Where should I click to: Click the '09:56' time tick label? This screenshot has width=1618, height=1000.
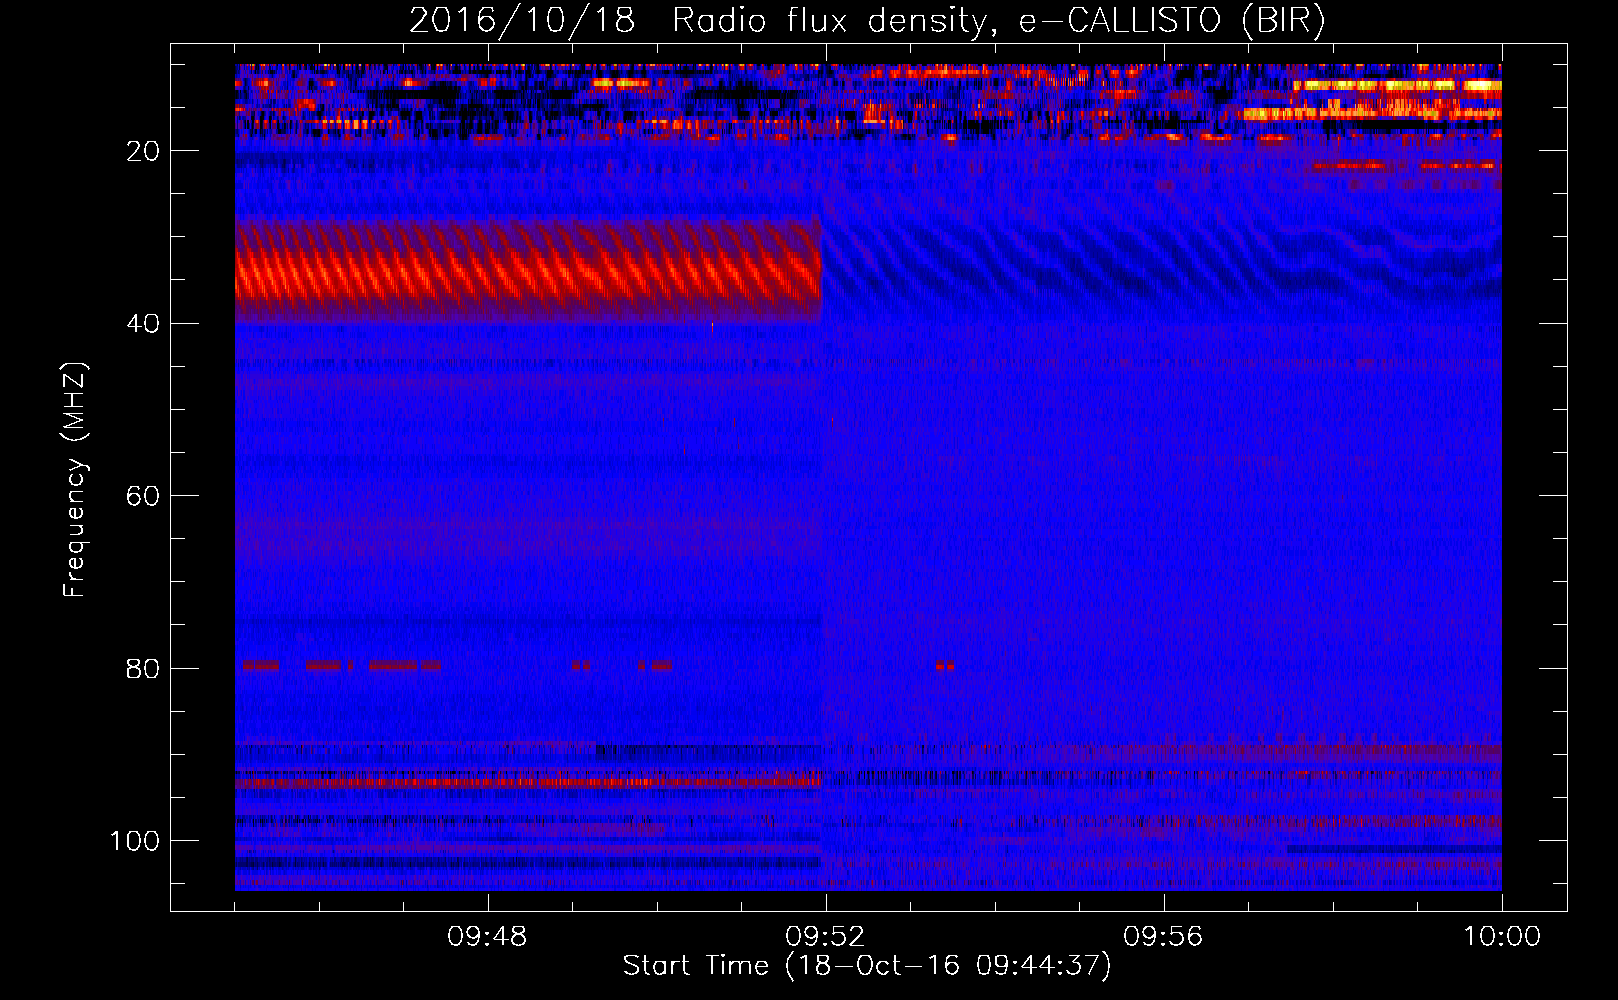(x=1163, y=937)
